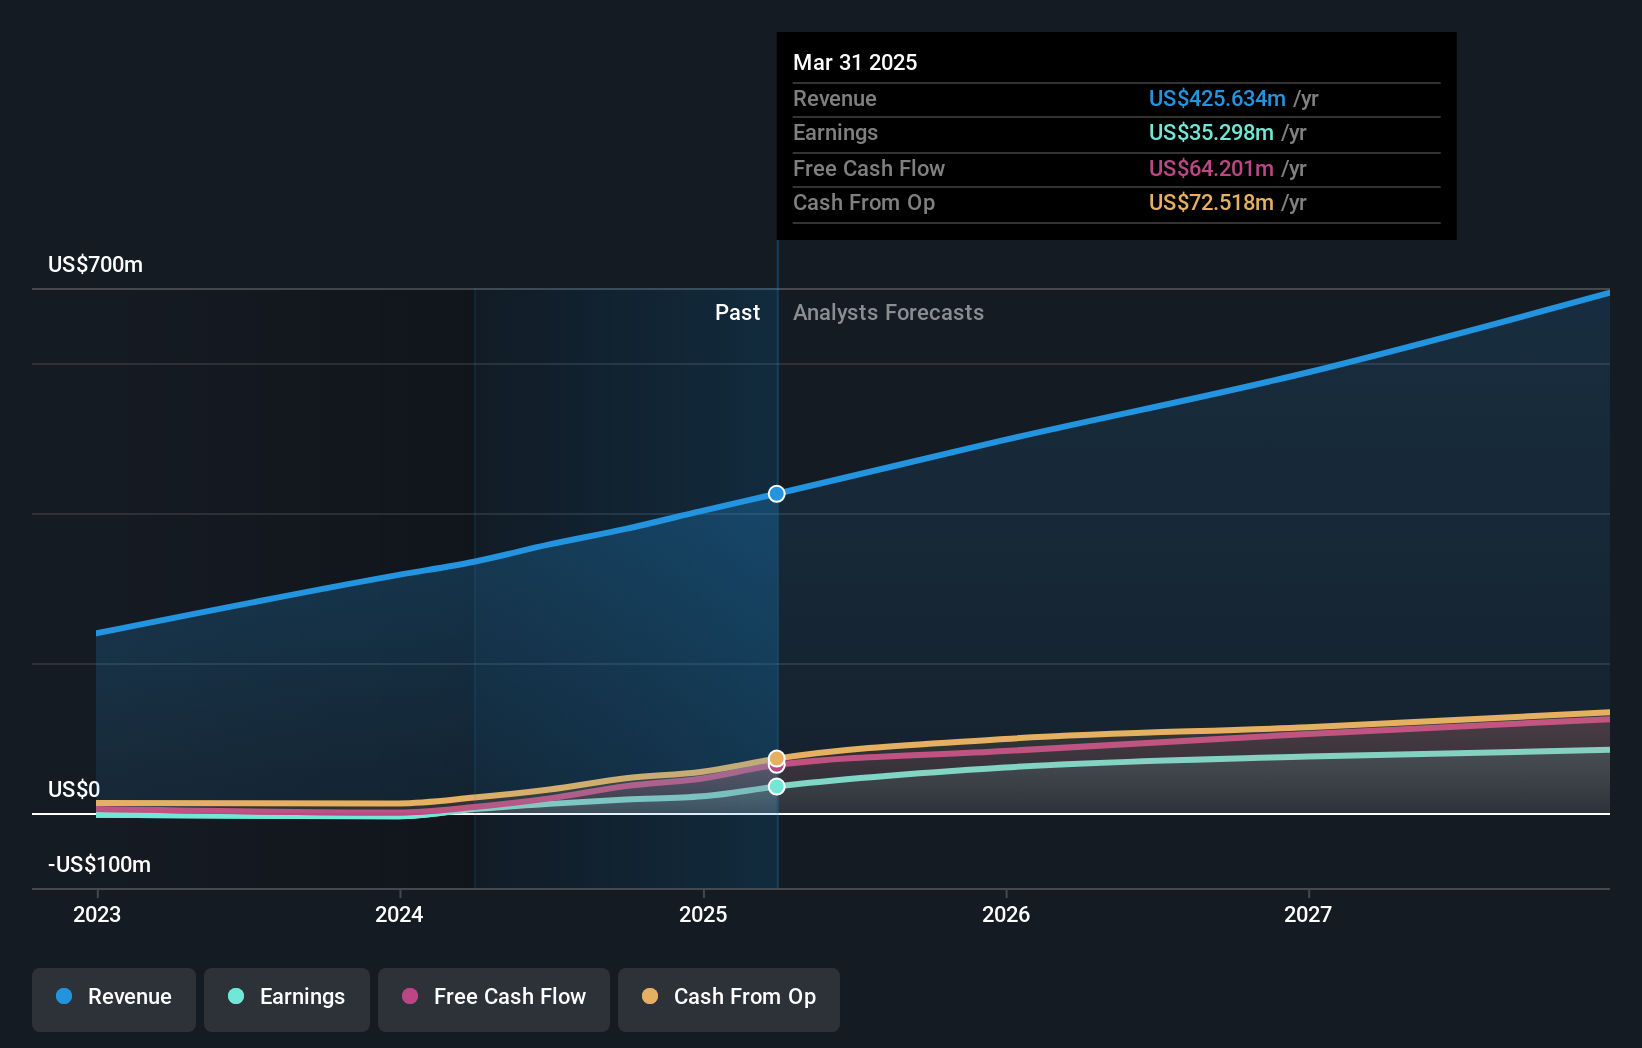Click the 2026 axis label

[1006, 915]
